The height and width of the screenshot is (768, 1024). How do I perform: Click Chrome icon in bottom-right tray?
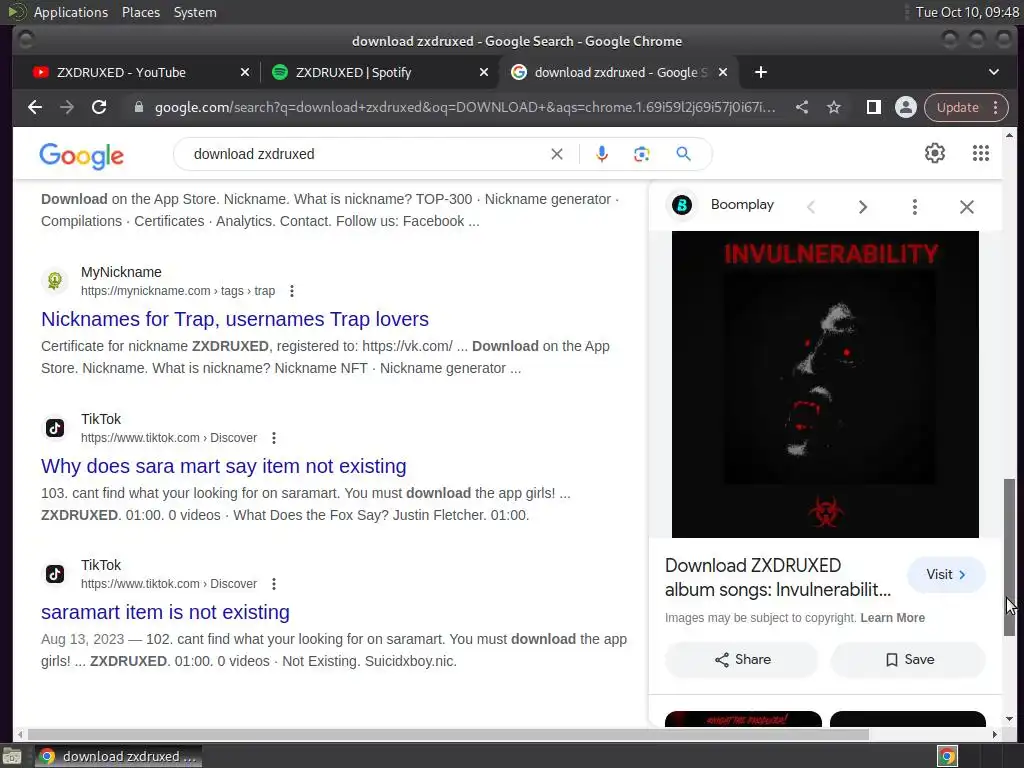(947, 756)
